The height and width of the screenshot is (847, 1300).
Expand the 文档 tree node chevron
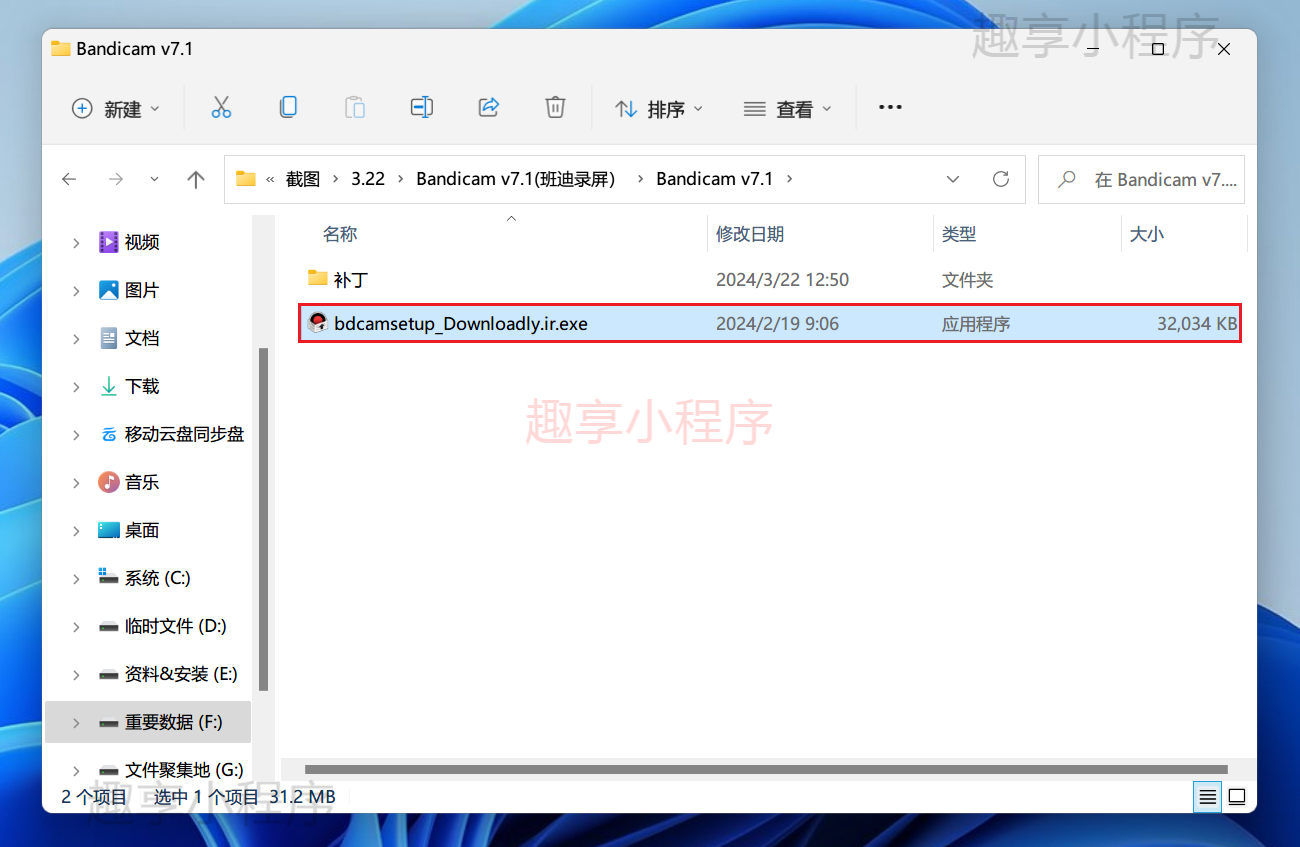pyautogui.click(x=76, y=339)
